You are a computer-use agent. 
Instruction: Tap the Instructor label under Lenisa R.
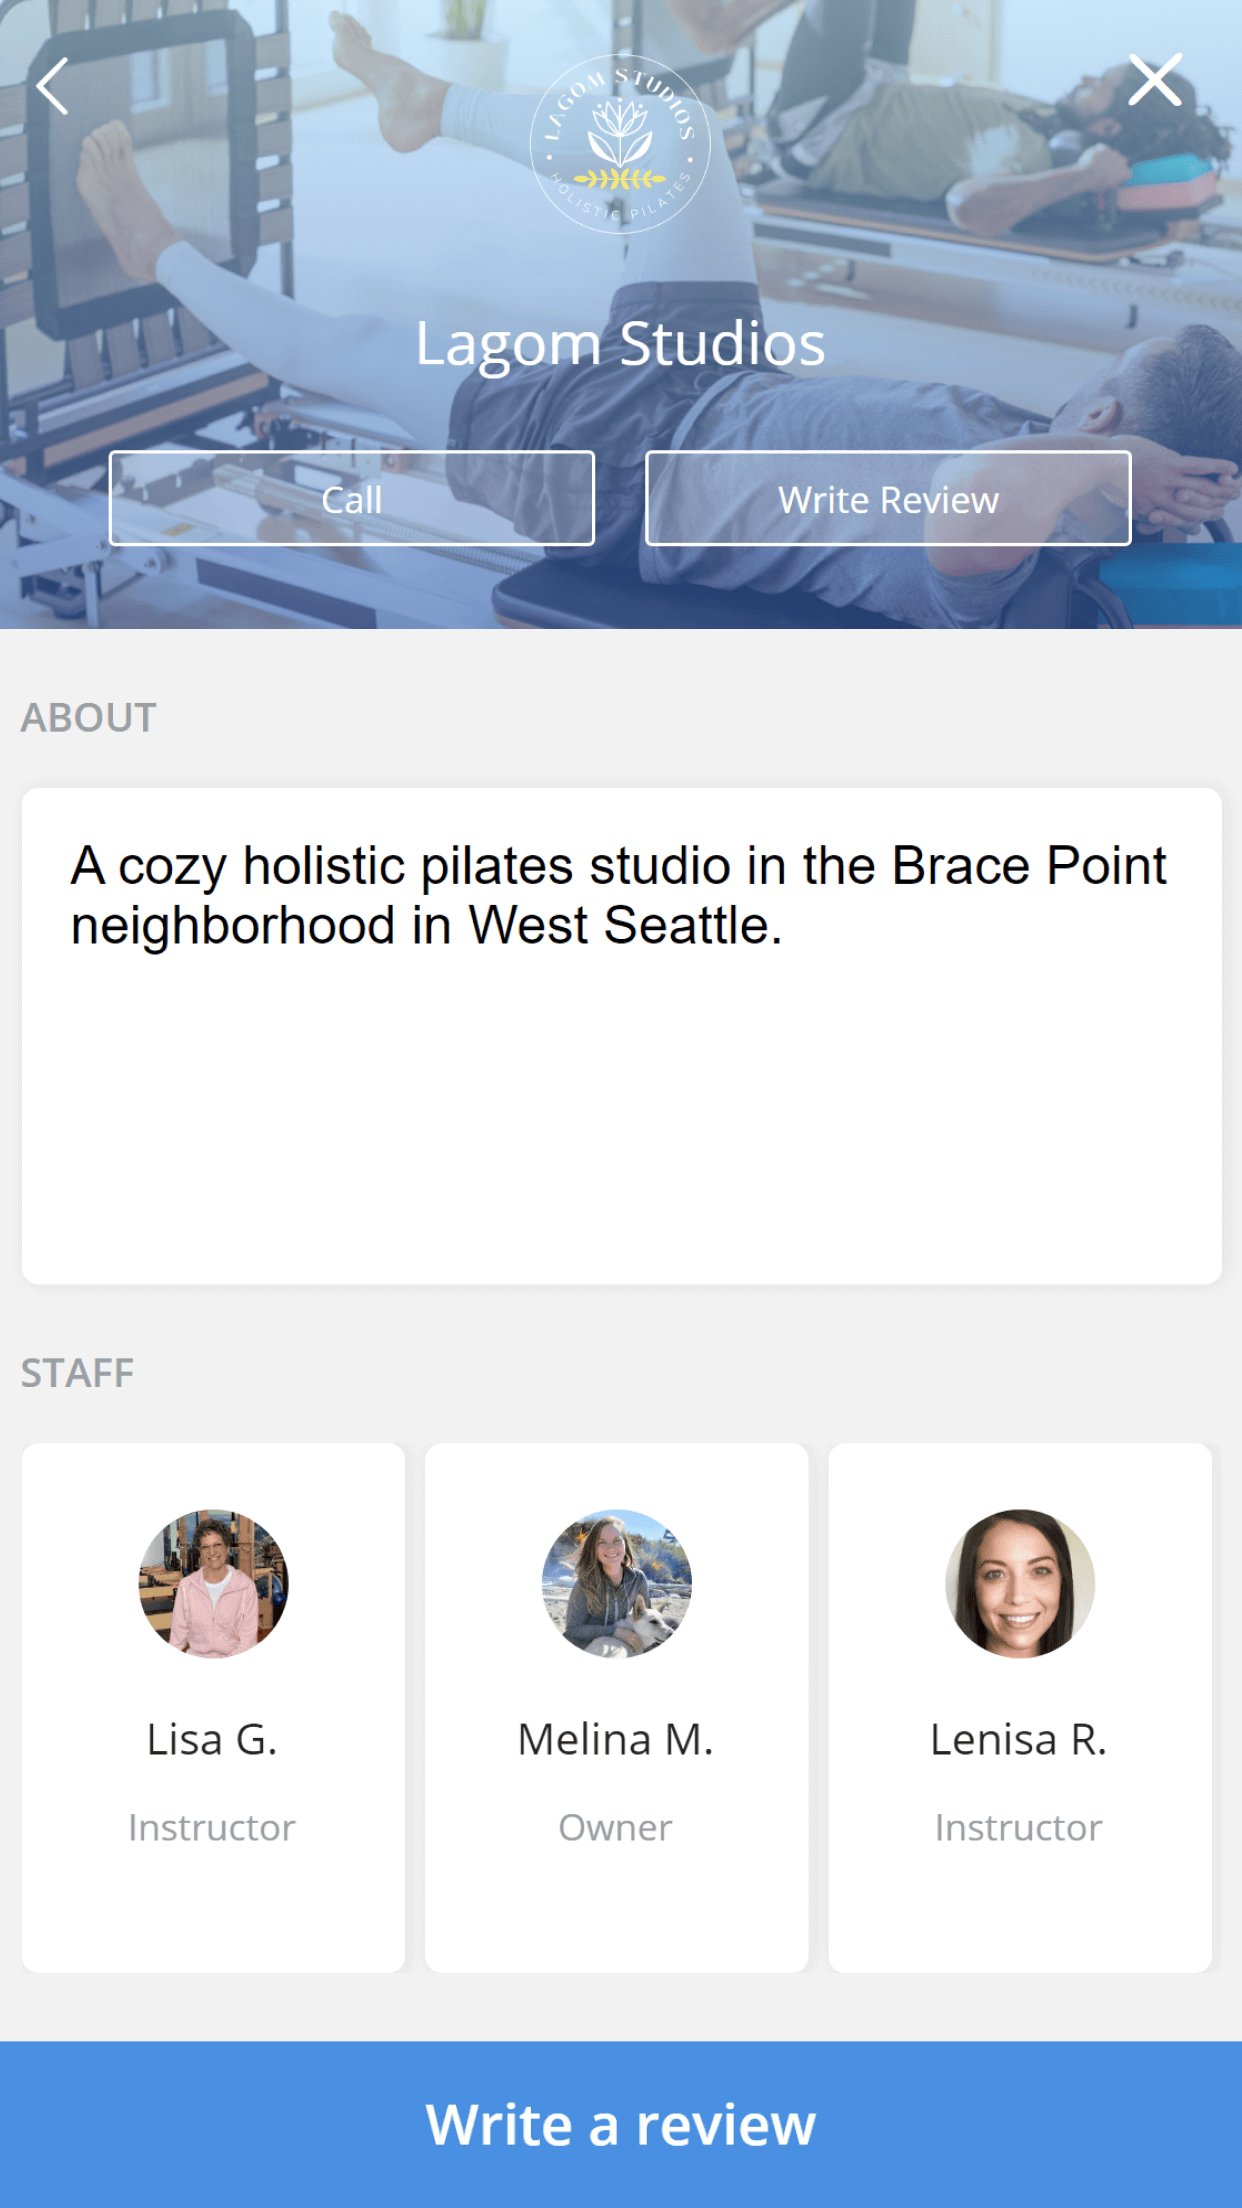(1018, 1827)
